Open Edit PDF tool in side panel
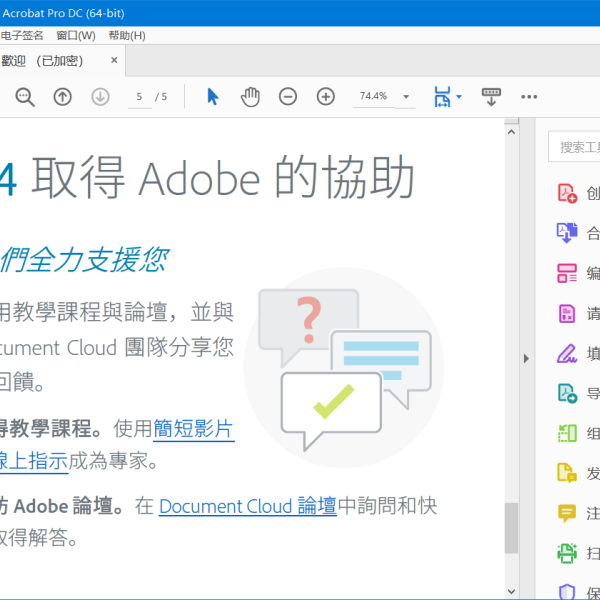The image size is (600, 600). (x=567, y=273)
